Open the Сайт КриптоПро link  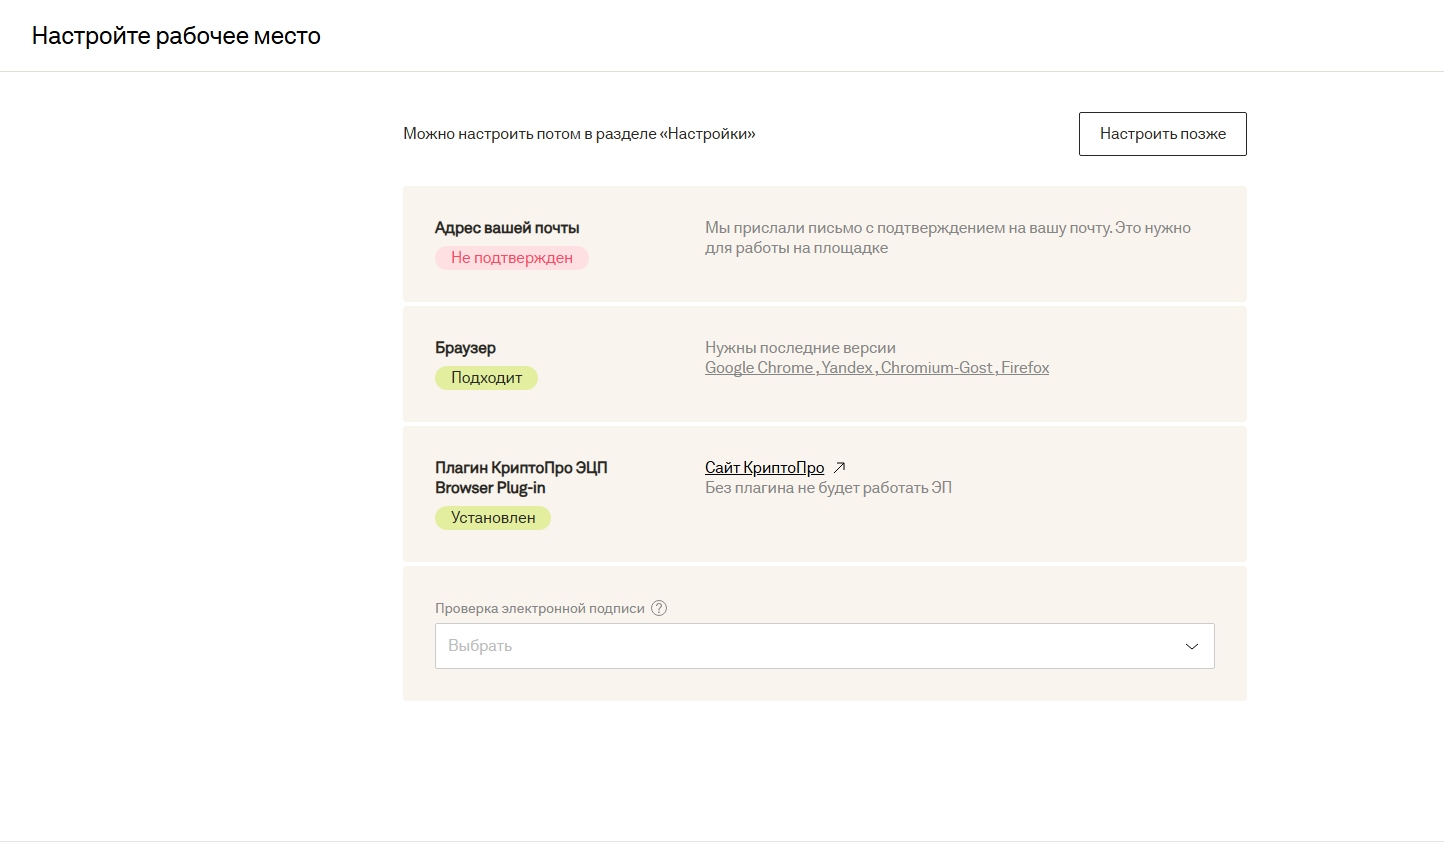click(764, 468)
